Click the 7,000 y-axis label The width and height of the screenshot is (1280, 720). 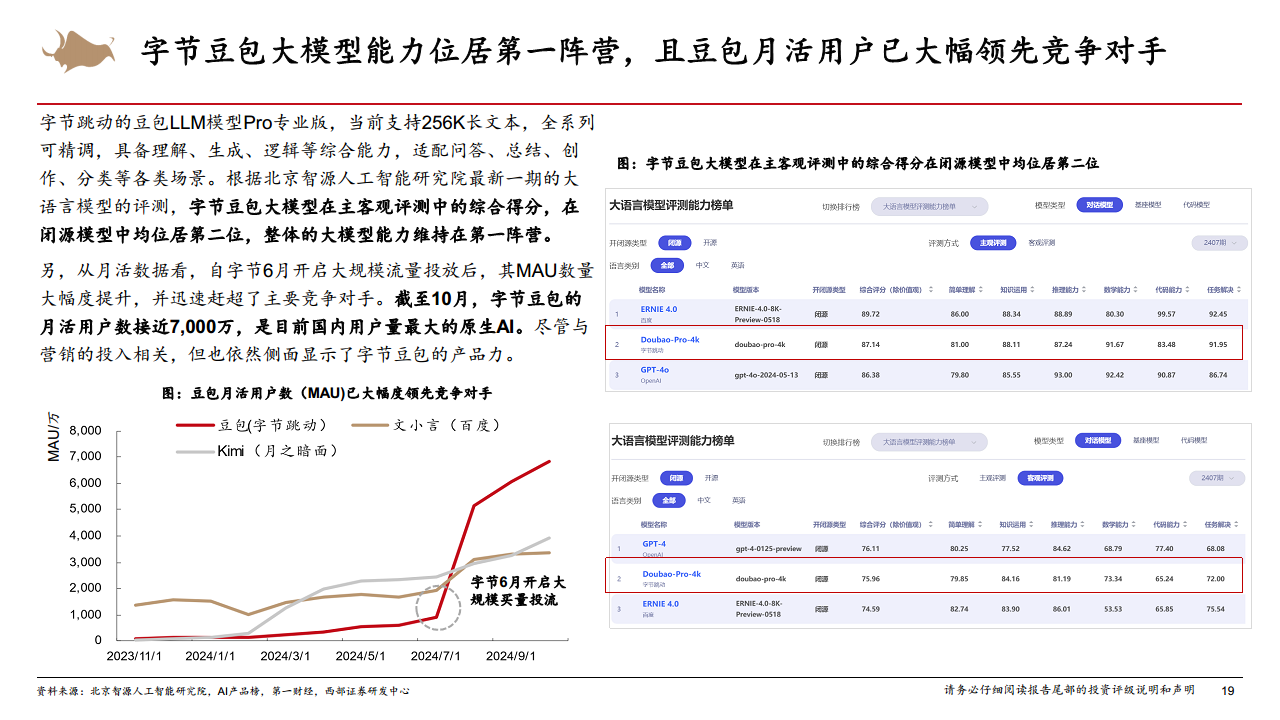coord(85,456)
